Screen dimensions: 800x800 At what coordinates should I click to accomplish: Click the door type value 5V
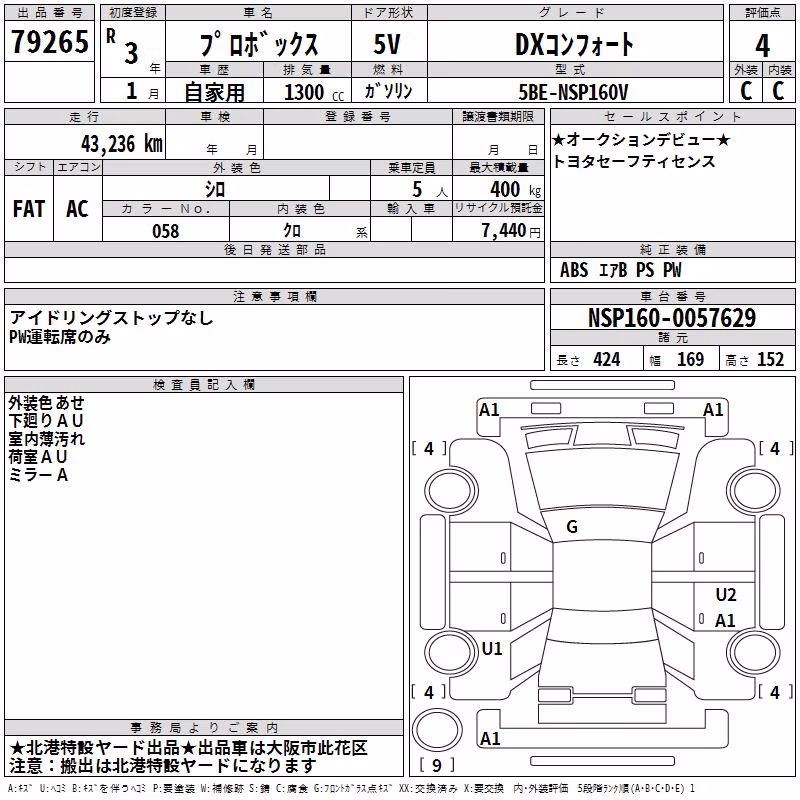point(387,44)
